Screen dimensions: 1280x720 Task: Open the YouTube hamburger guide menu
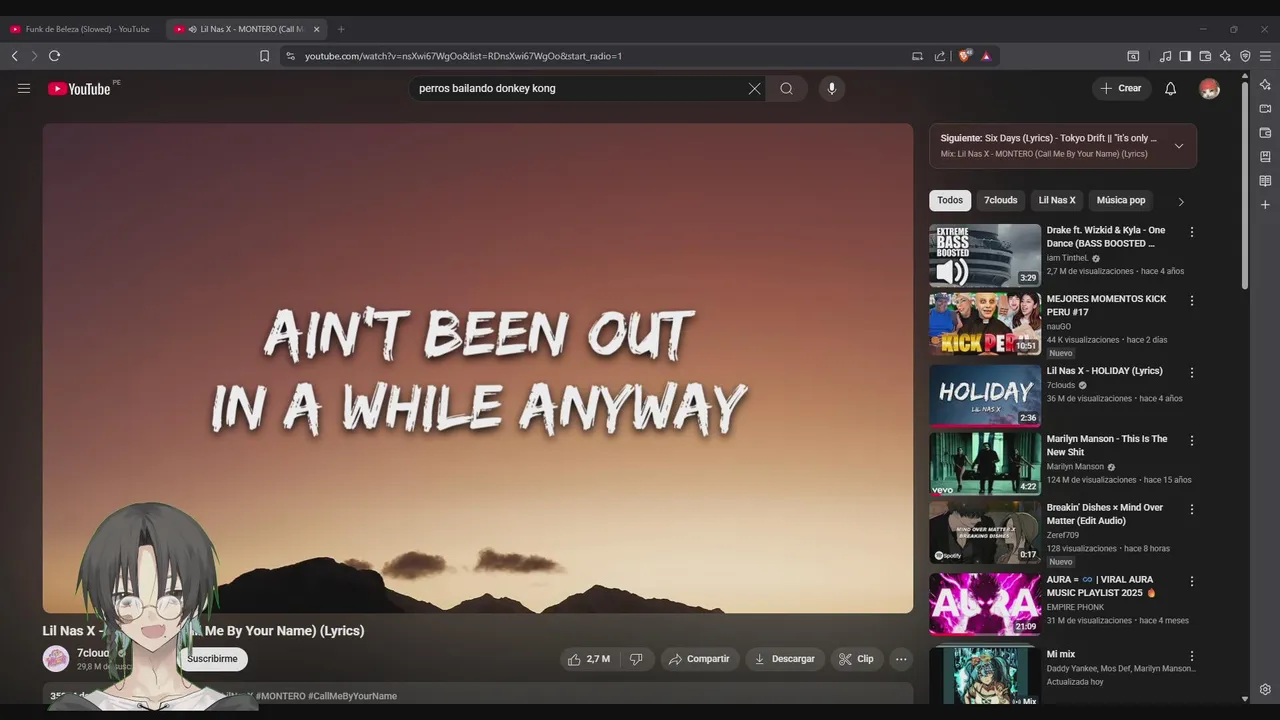click(24, 88)
